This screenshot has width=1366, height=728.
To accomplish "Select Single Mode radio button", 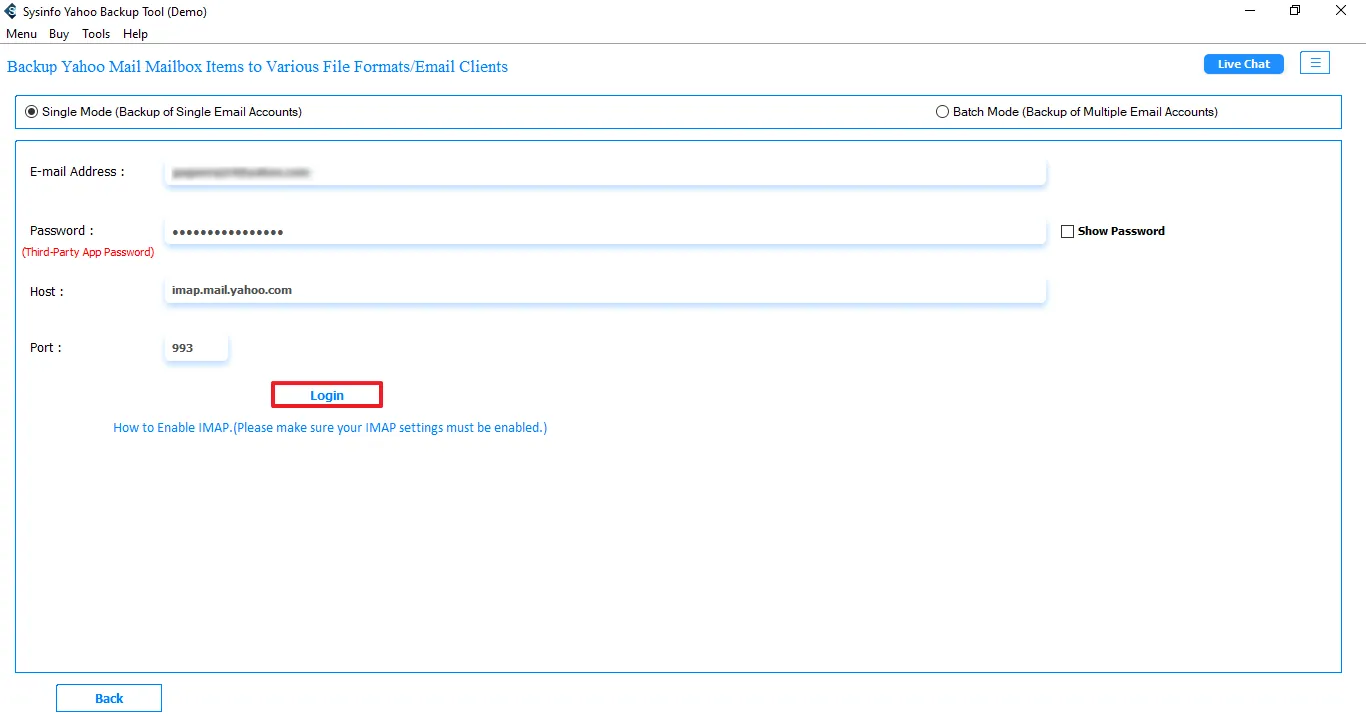I will (31, 112).
